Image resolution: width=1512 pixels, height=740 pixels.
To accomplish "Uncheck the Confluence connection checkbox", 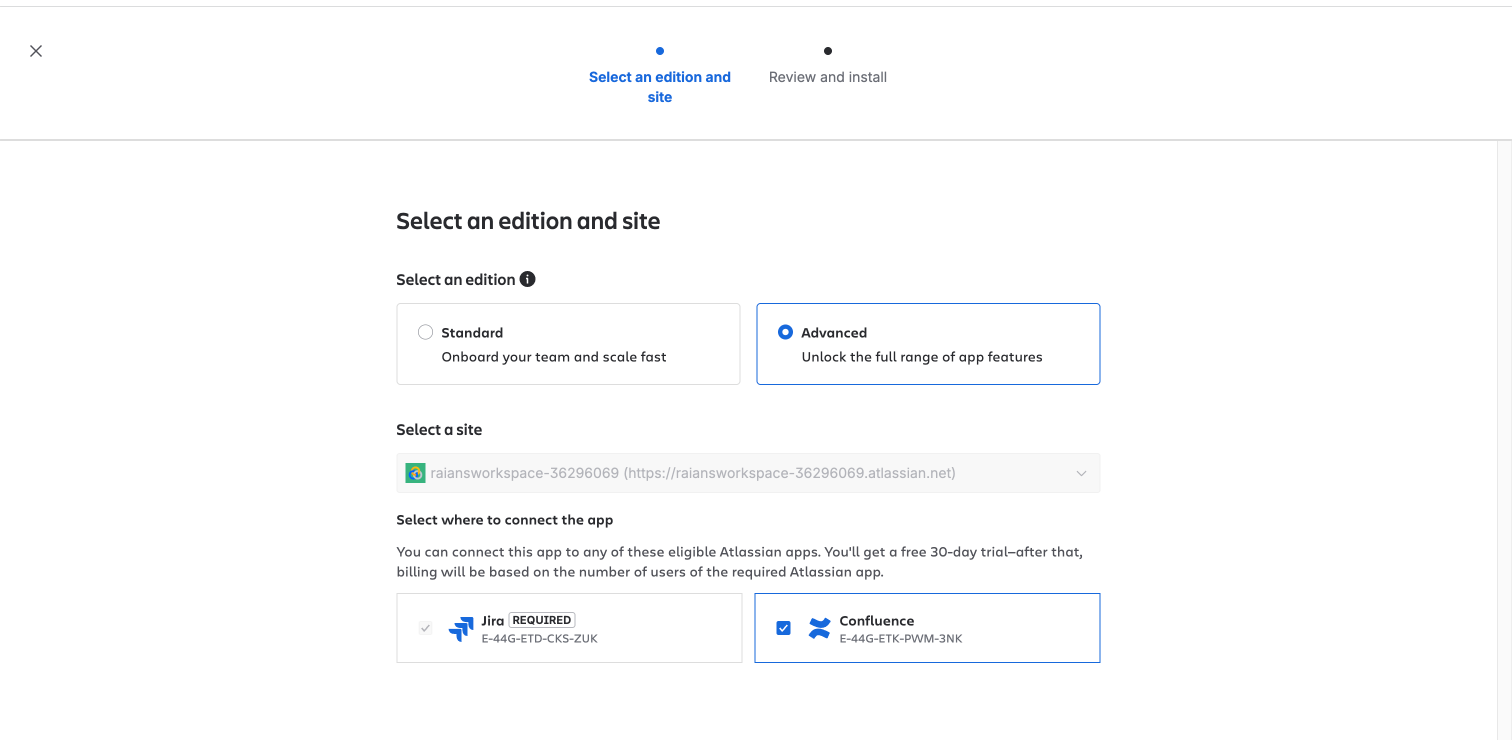I will (x=784, y=627).
